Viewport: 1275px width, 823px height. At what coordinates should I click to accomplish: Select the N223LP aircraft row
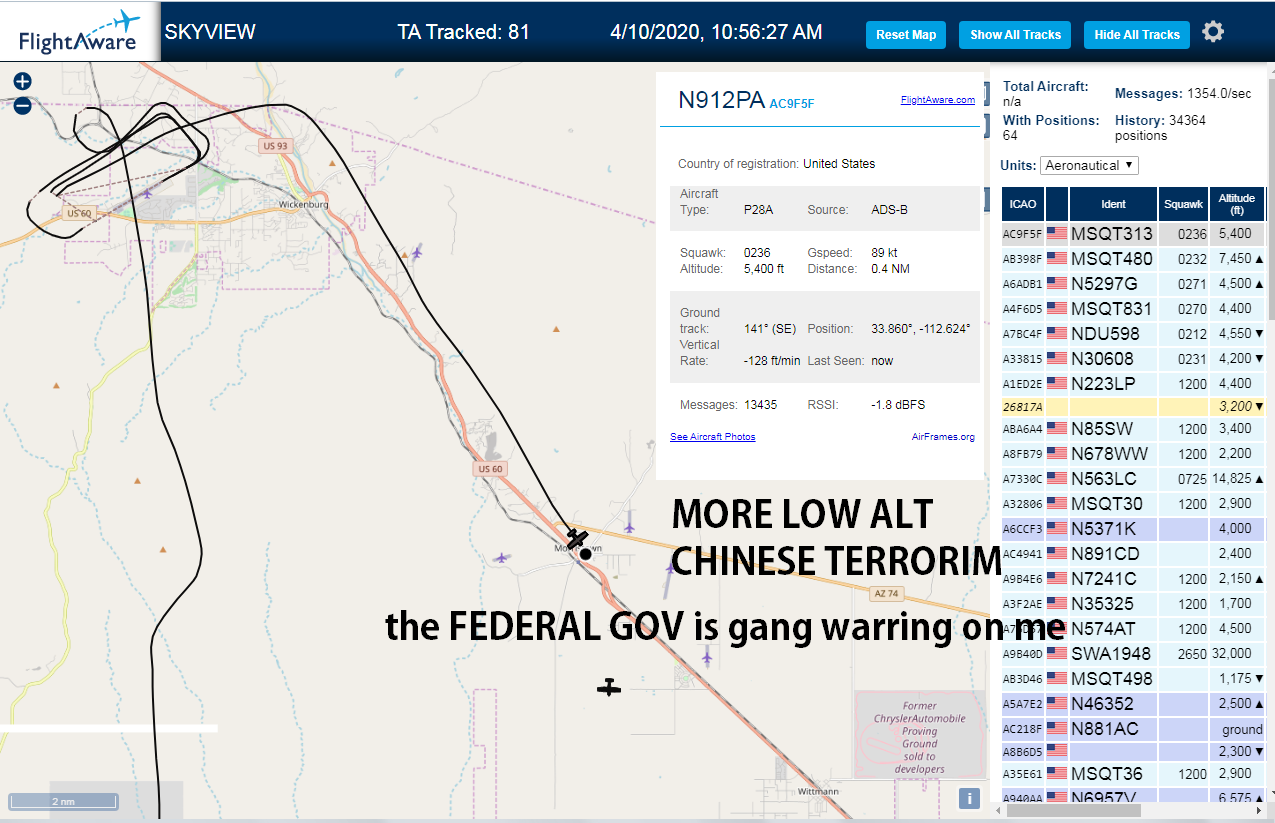tap(1133, 383)
